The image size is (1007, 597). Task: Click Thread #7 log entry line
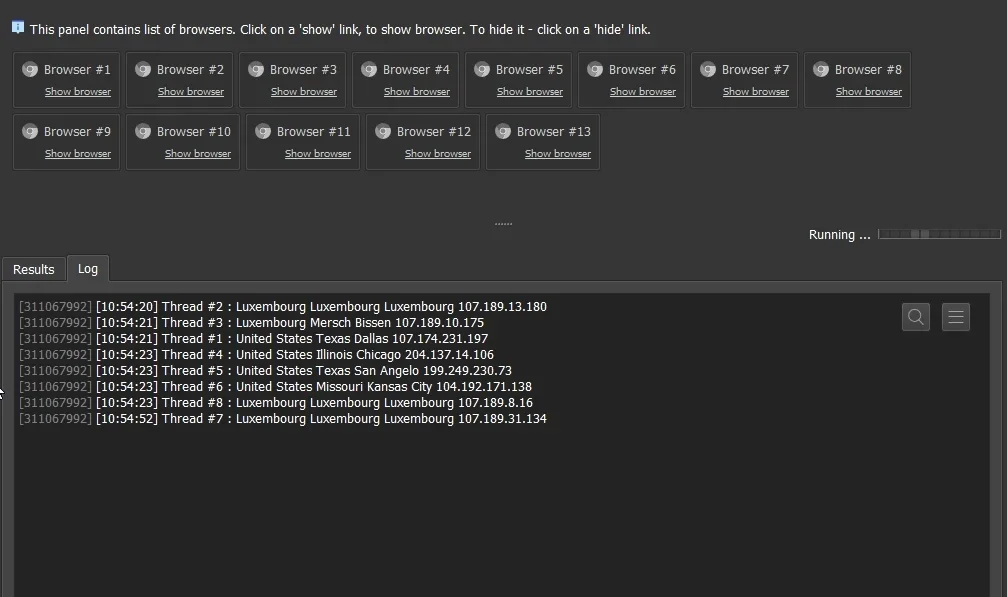(x=283, y=419)
